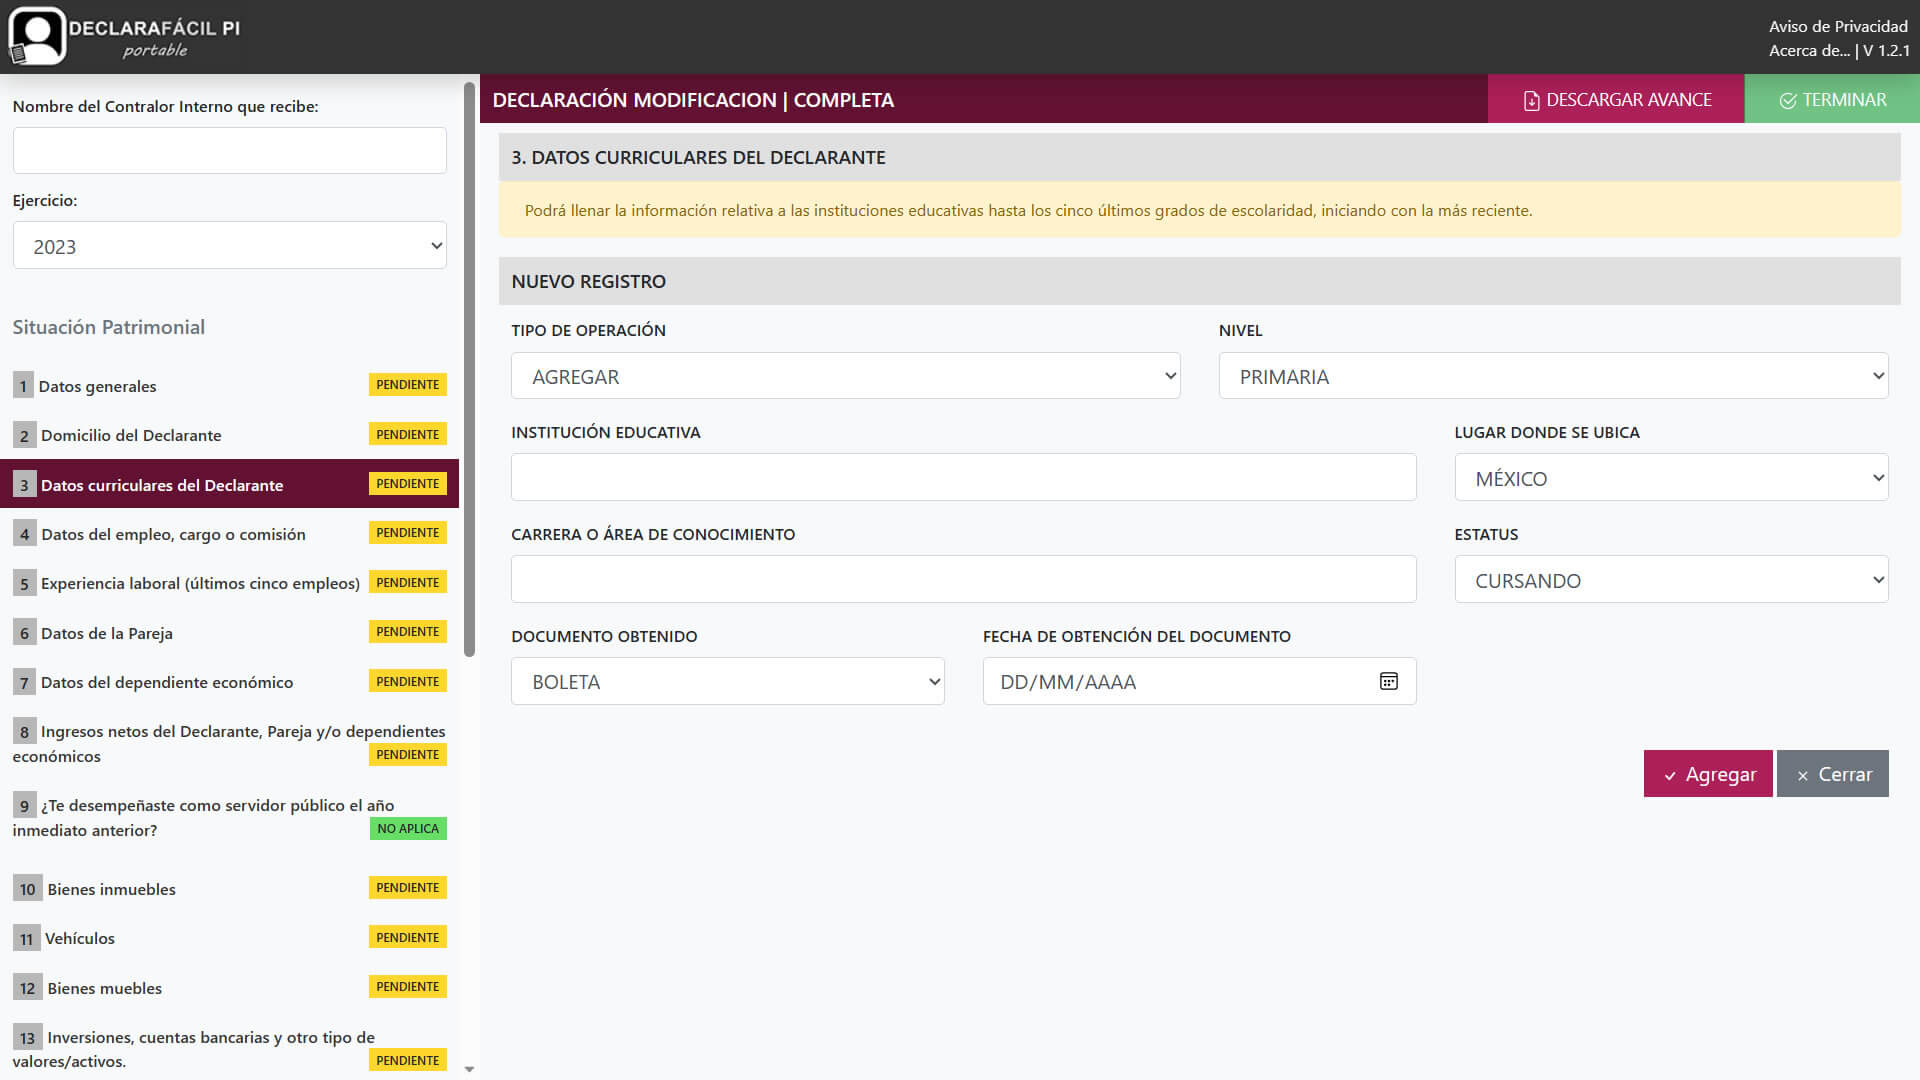Viewport: 1920px width, 1080px height.
Task: Focus the Carrera o Área de Conocimiento field
Action: 963,579
